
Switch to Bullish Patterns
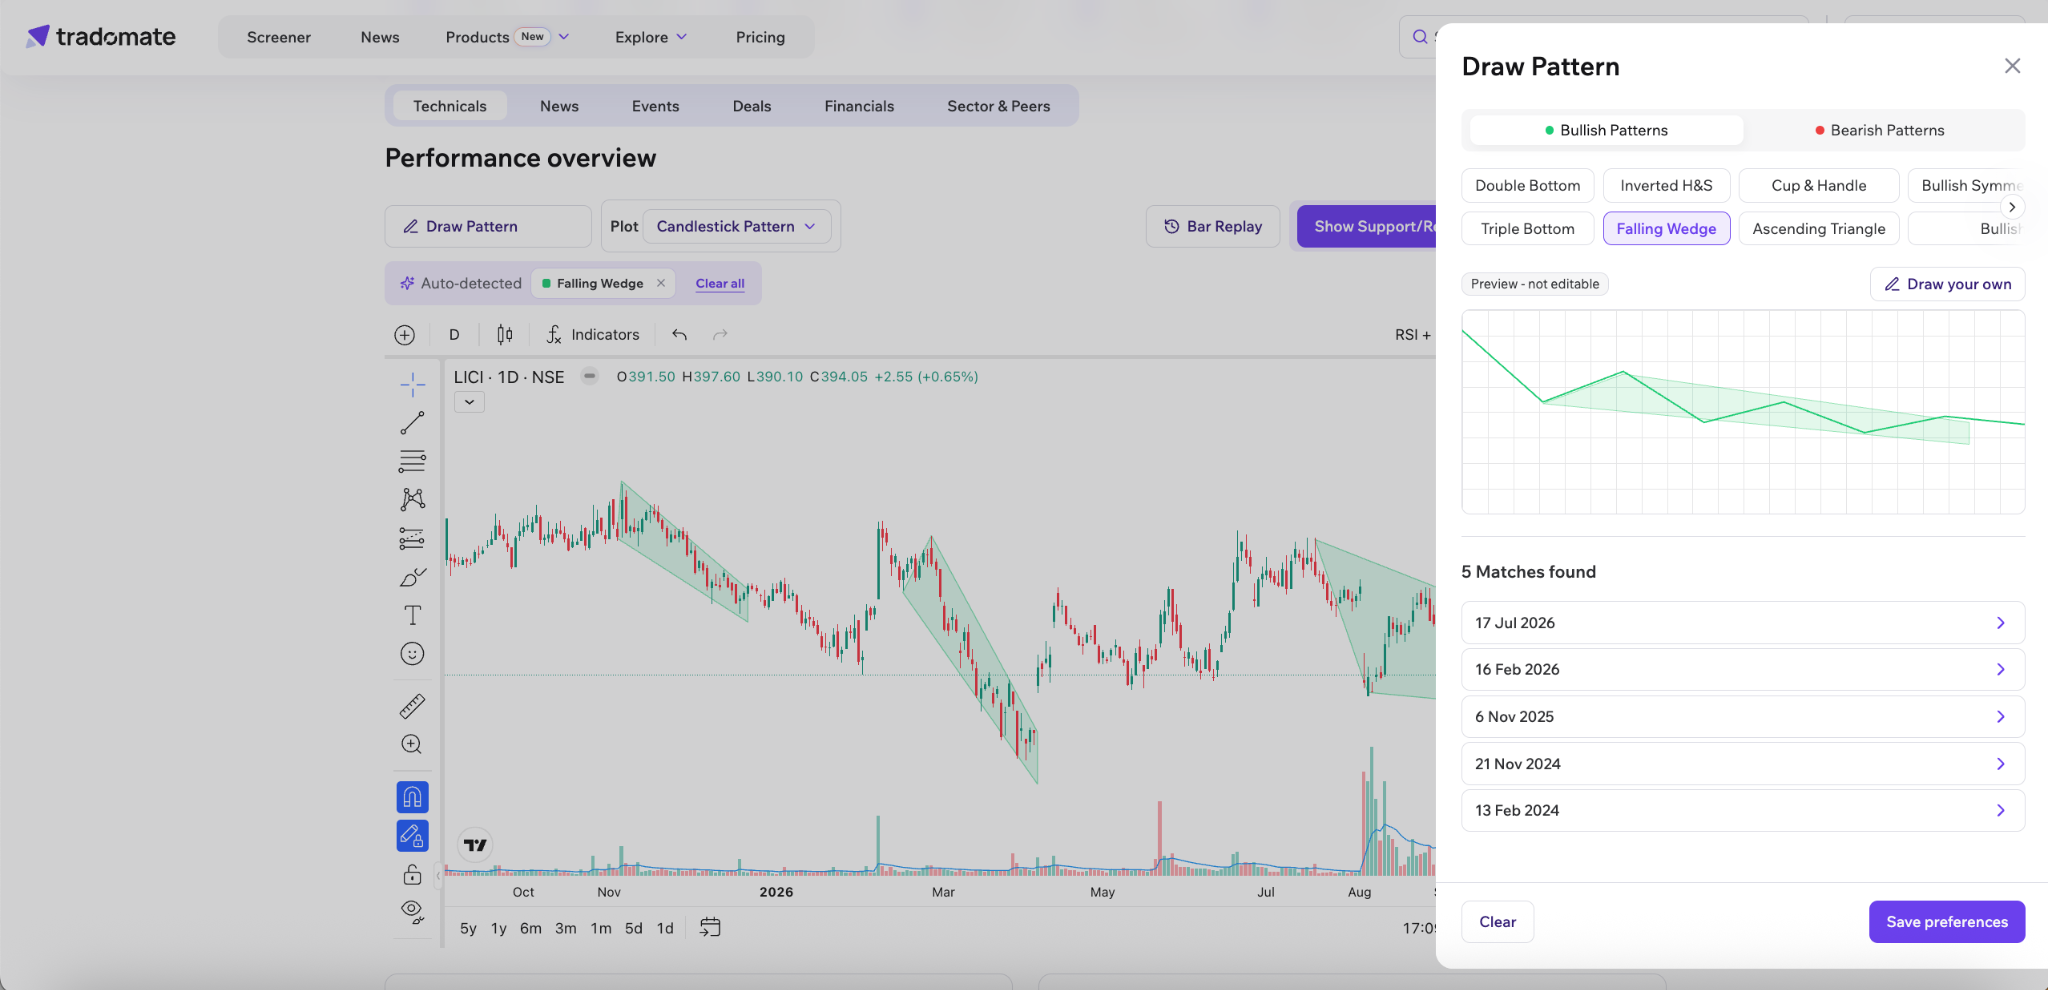click(x=1606, y=130)
